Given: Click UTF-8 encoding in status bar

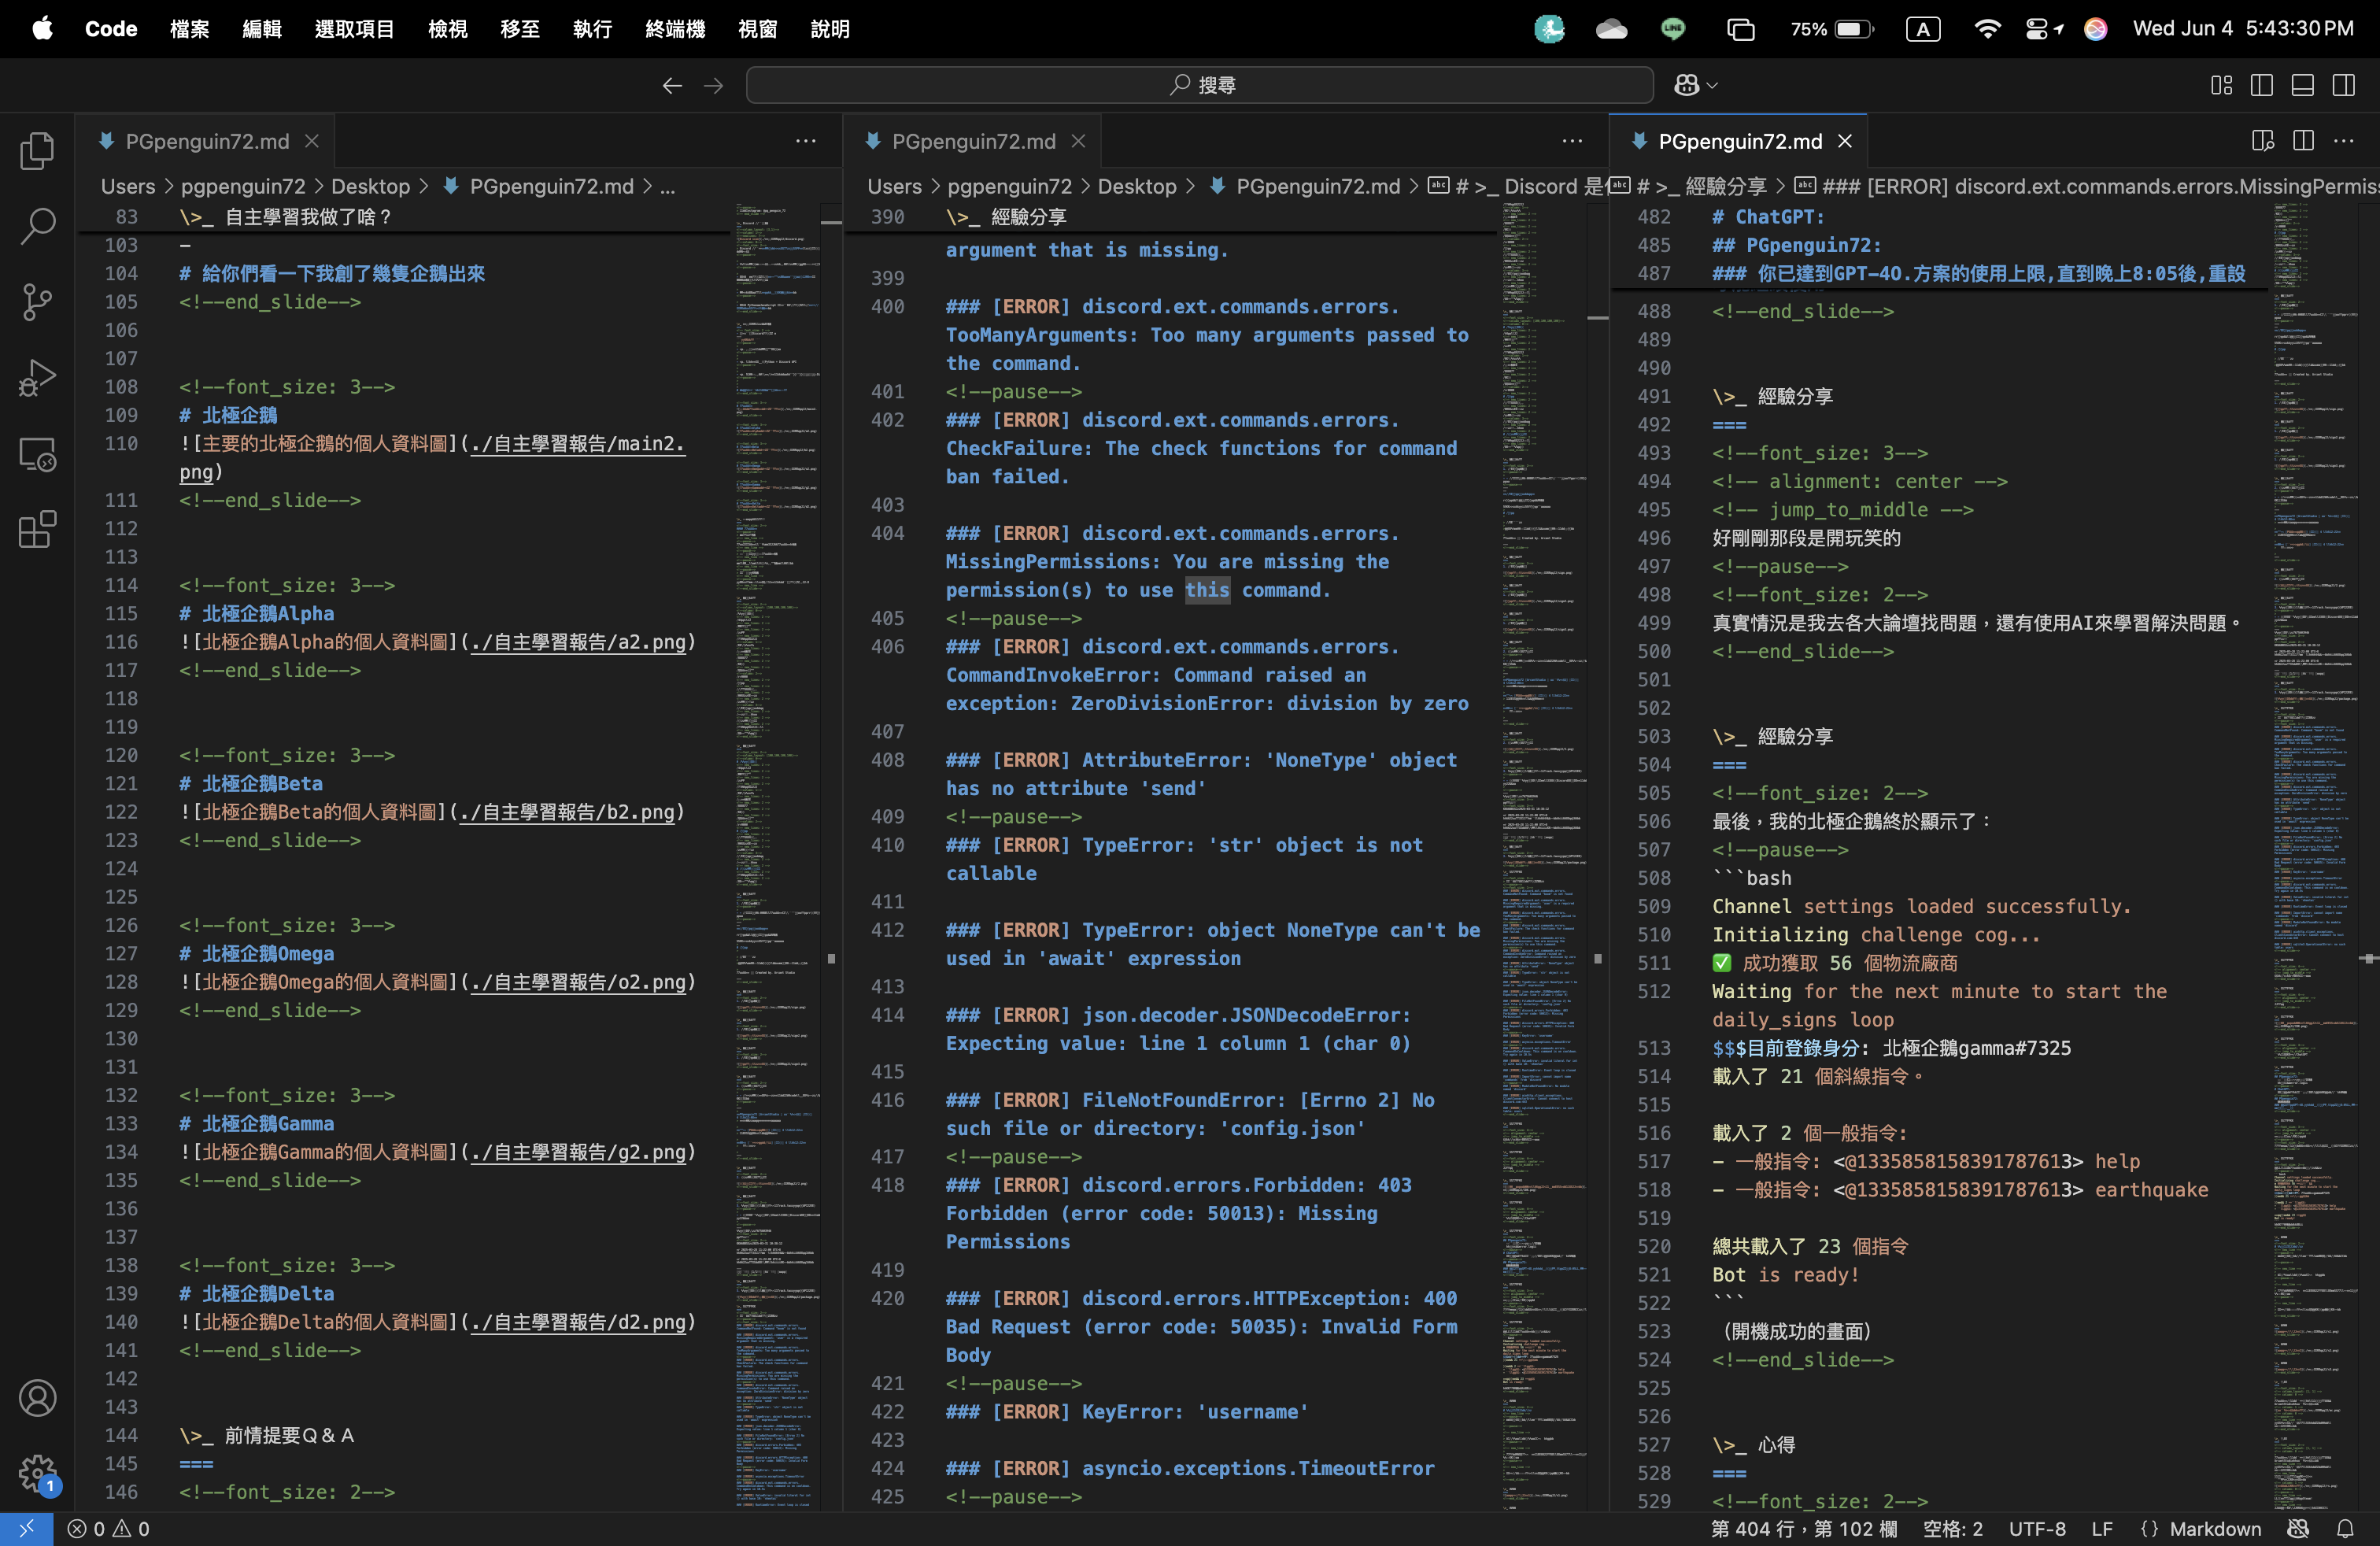Looking at the screenshot, I should pyautogui.click(x=2036, y=1529).
